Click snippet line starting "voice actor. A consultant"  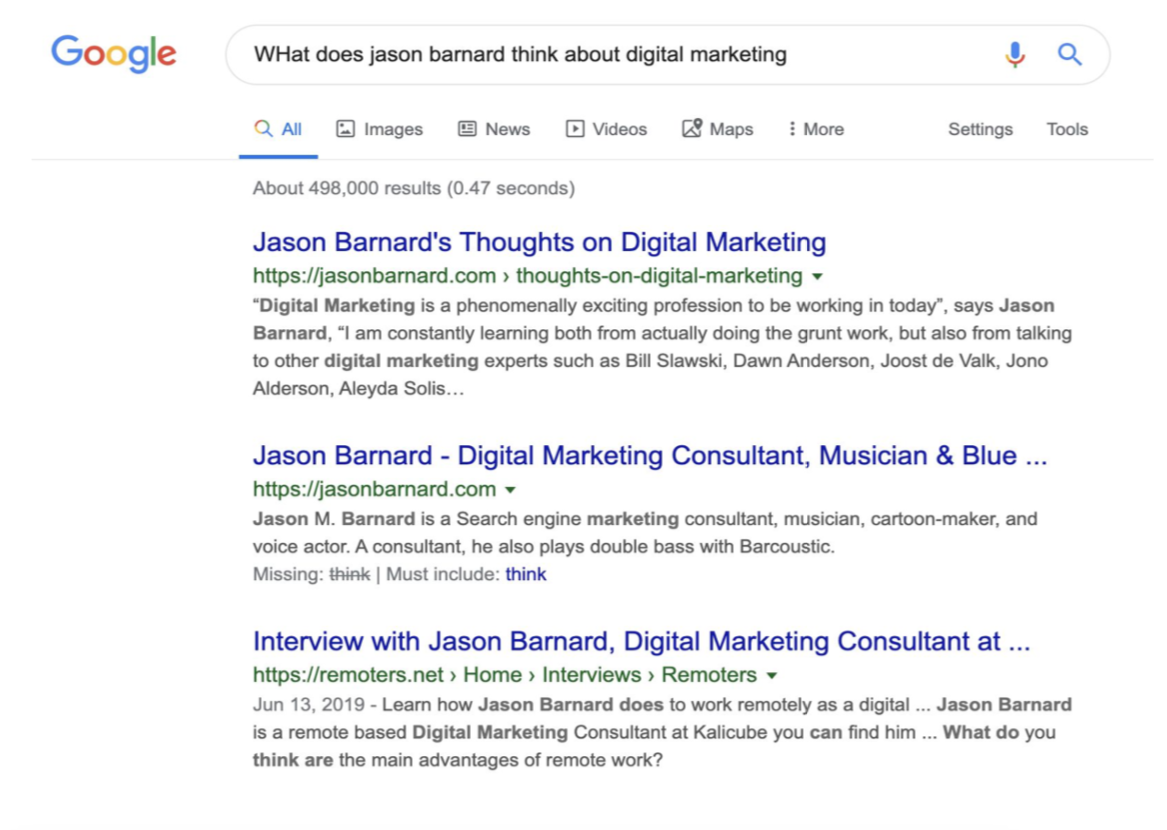tap(544, 547)
